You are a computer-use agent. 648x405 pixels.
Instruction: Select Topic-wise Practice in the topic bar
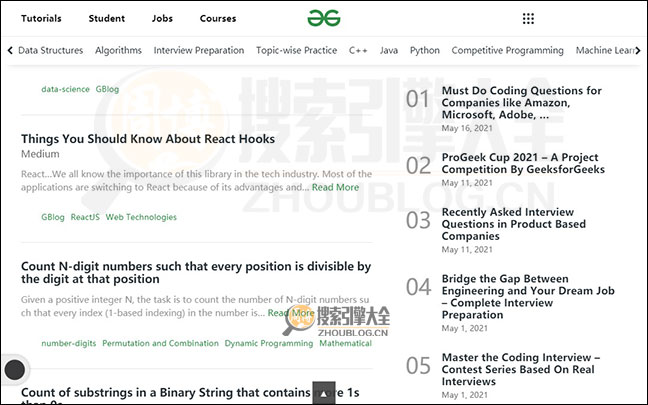point(296,50)
